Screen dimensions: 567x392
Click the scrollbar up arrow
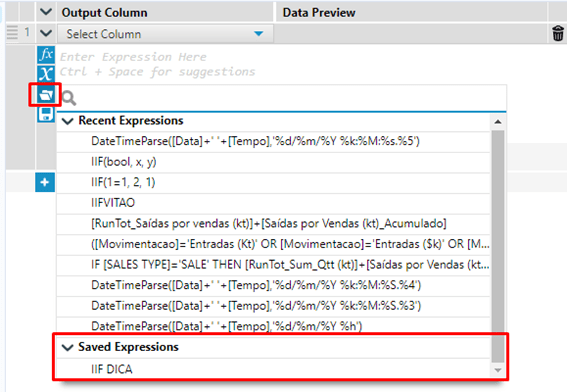(x=498, y=122)
